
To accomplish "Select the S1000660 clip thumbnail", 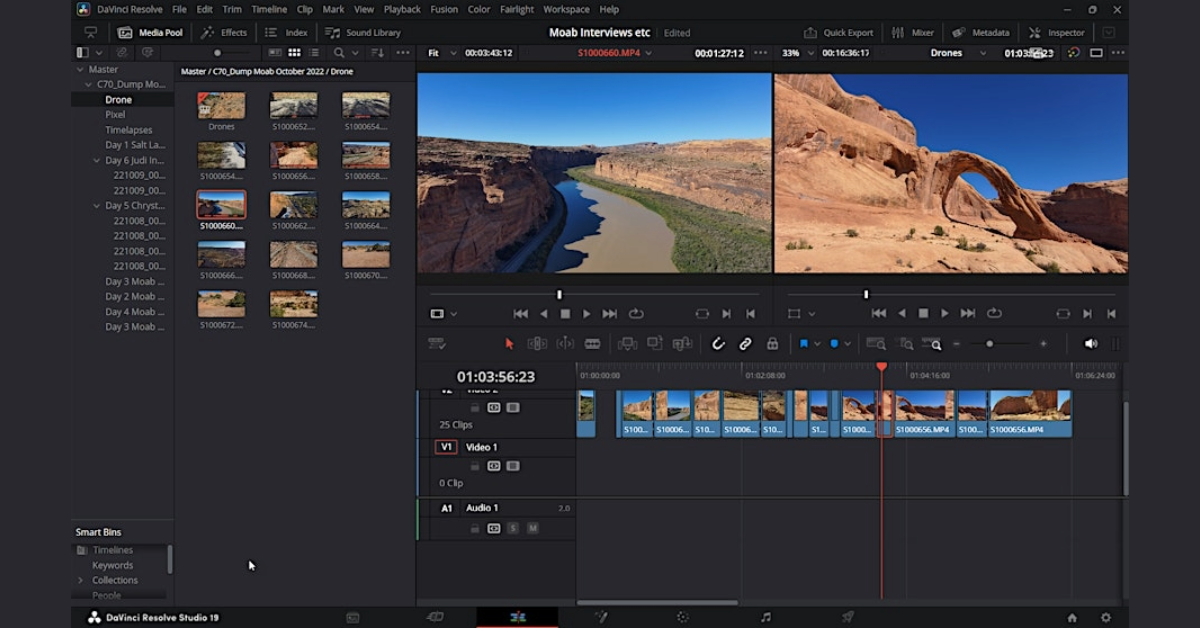I will click(x=221, y=204).
